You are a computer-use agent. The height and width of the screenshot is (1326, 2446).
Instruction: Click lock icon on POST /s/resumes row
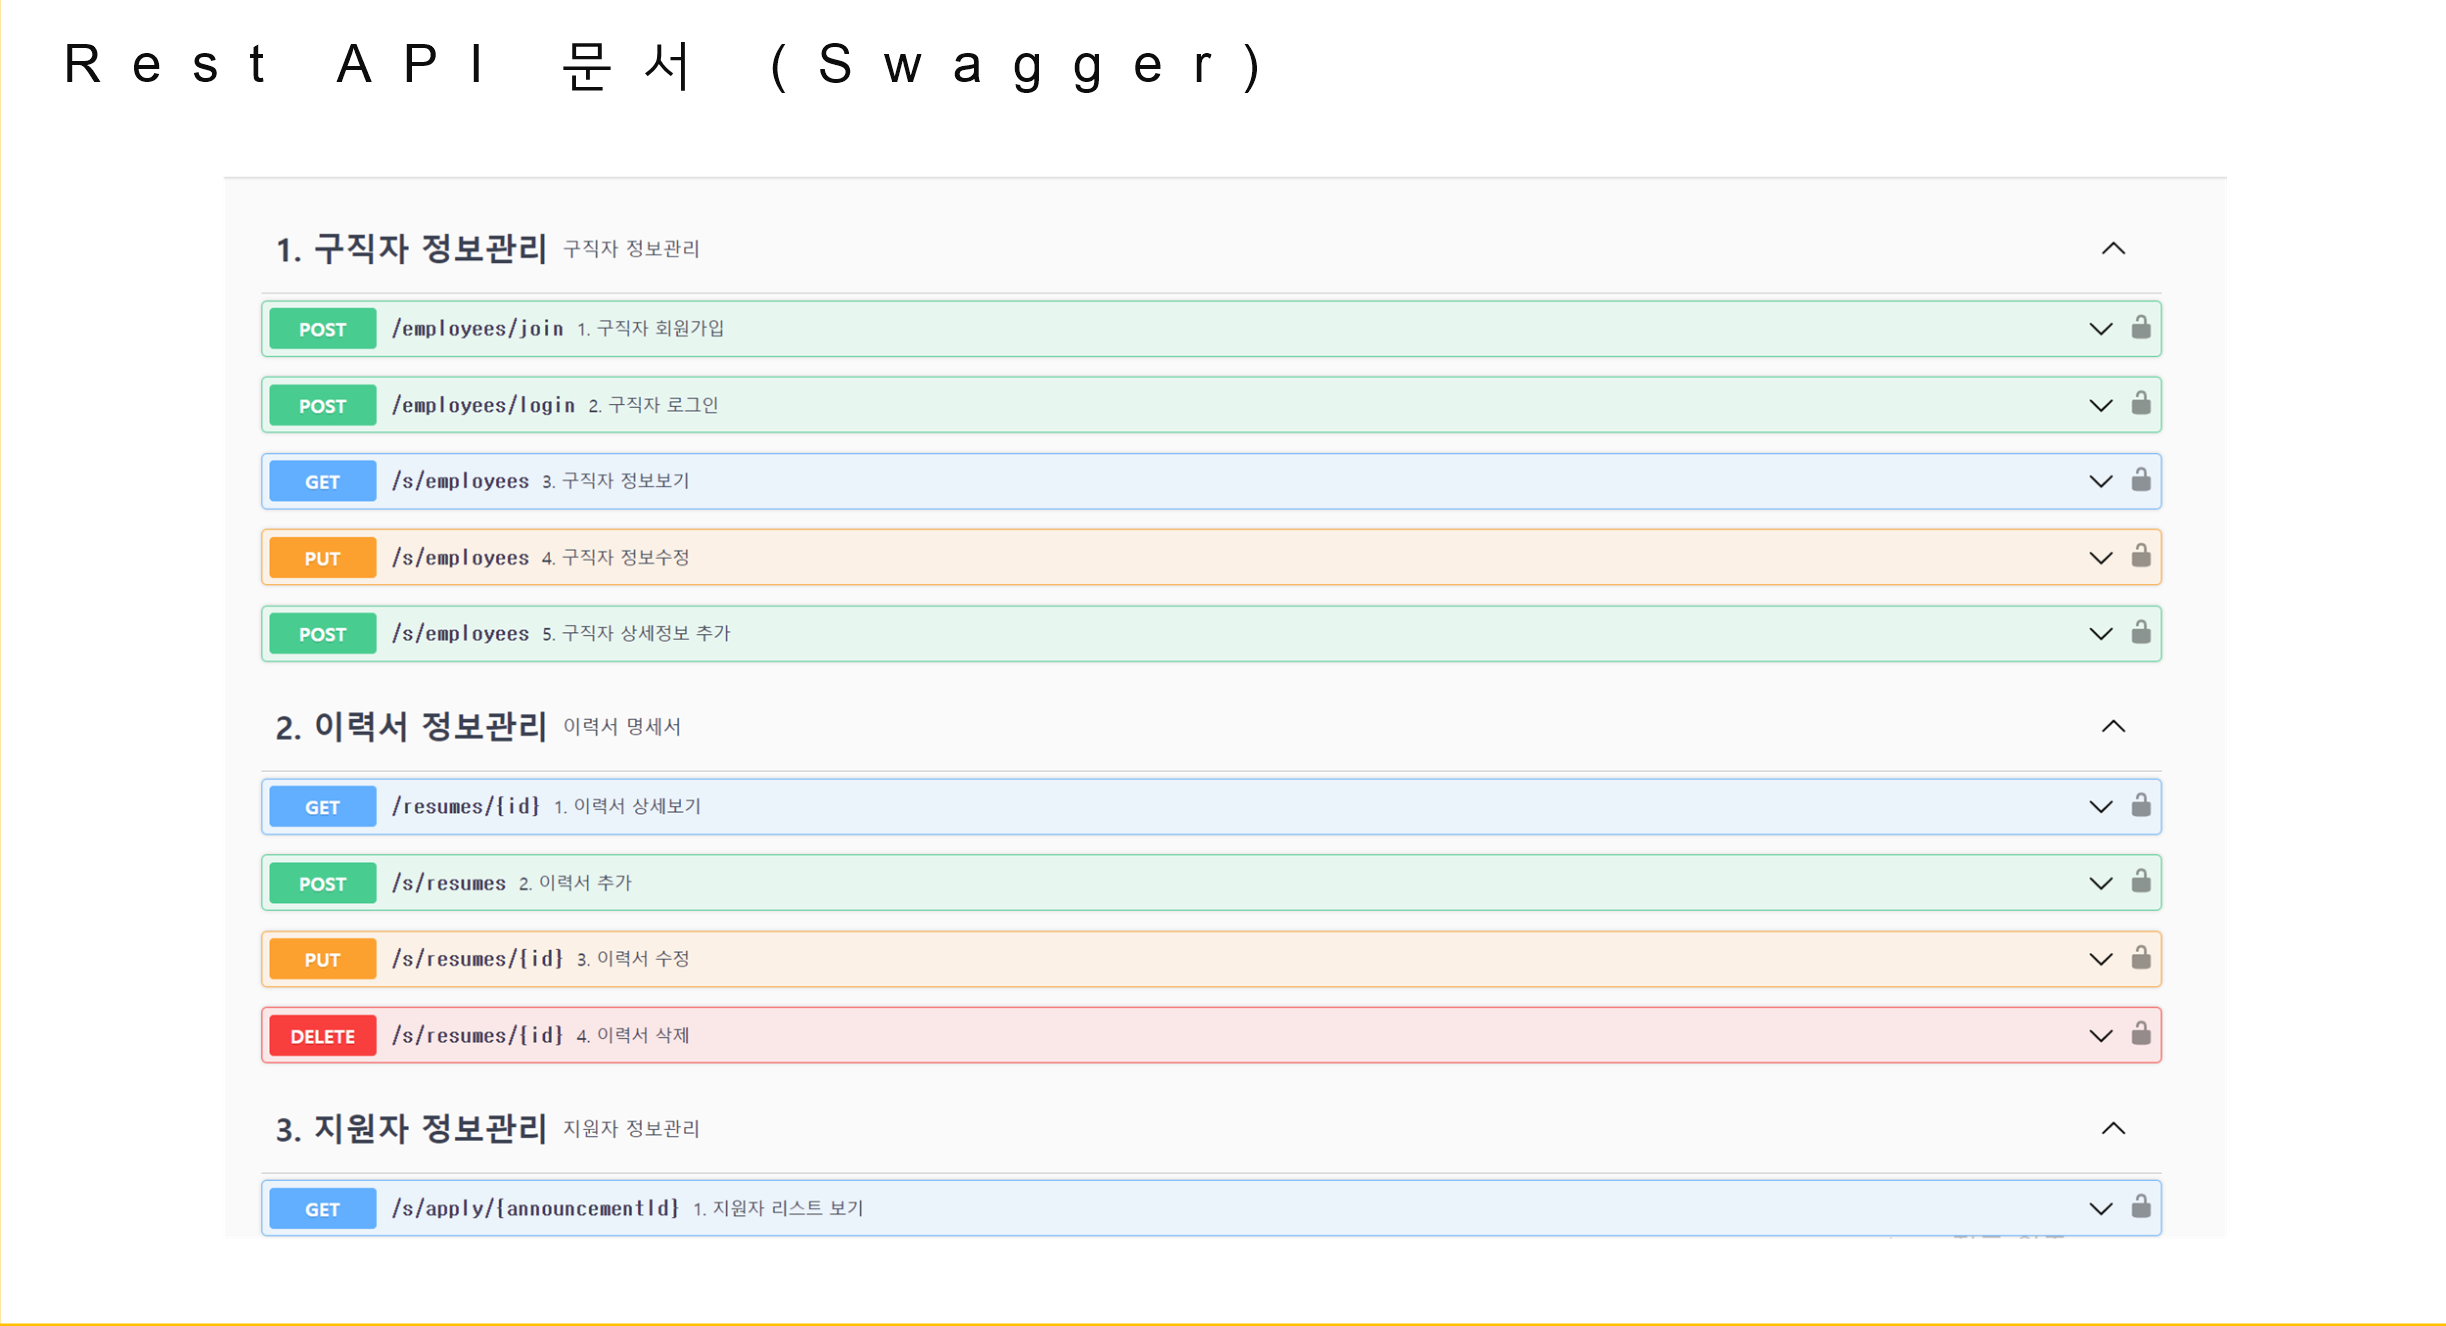[x=2140, y=882]
